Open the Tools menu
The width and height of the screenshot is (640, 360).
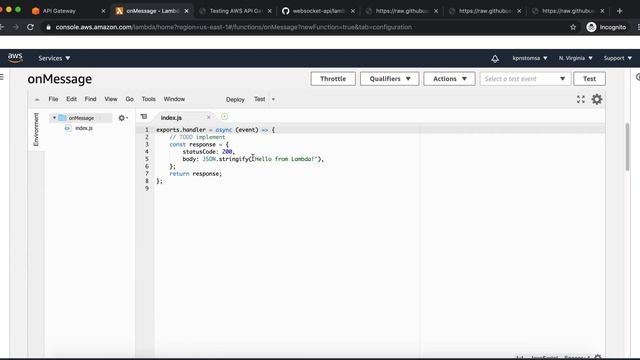tap(149, 99)
